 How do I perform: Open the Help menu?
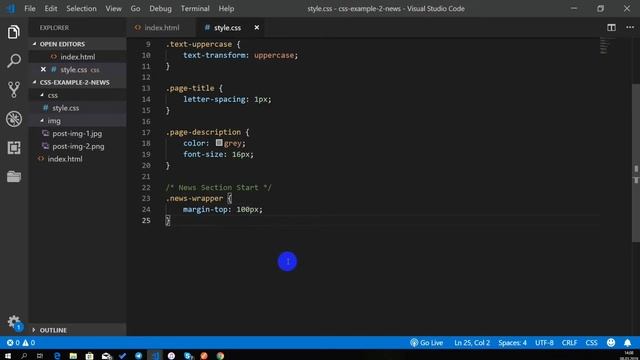coord(226,8)
